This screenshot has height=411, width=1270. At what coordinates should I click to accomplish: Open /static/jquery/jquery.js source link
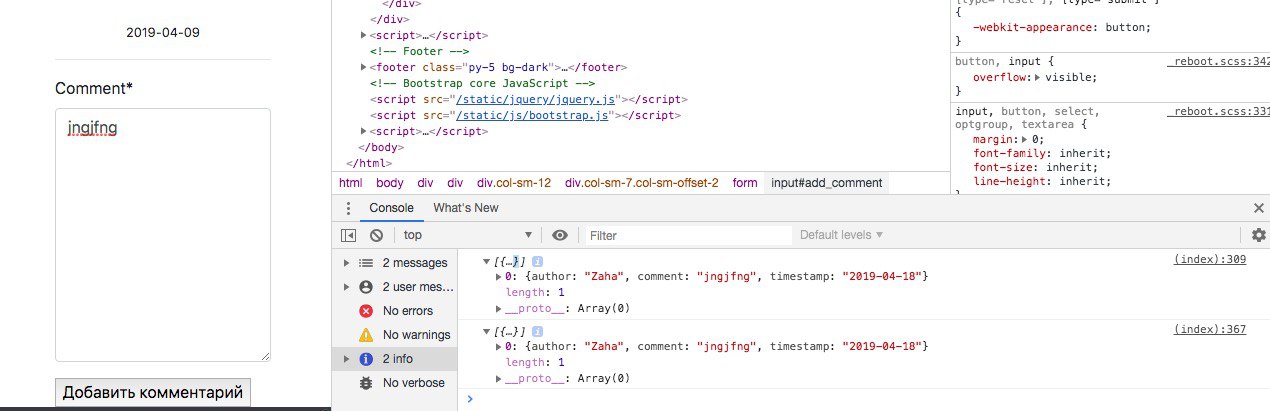click(536, 99)
